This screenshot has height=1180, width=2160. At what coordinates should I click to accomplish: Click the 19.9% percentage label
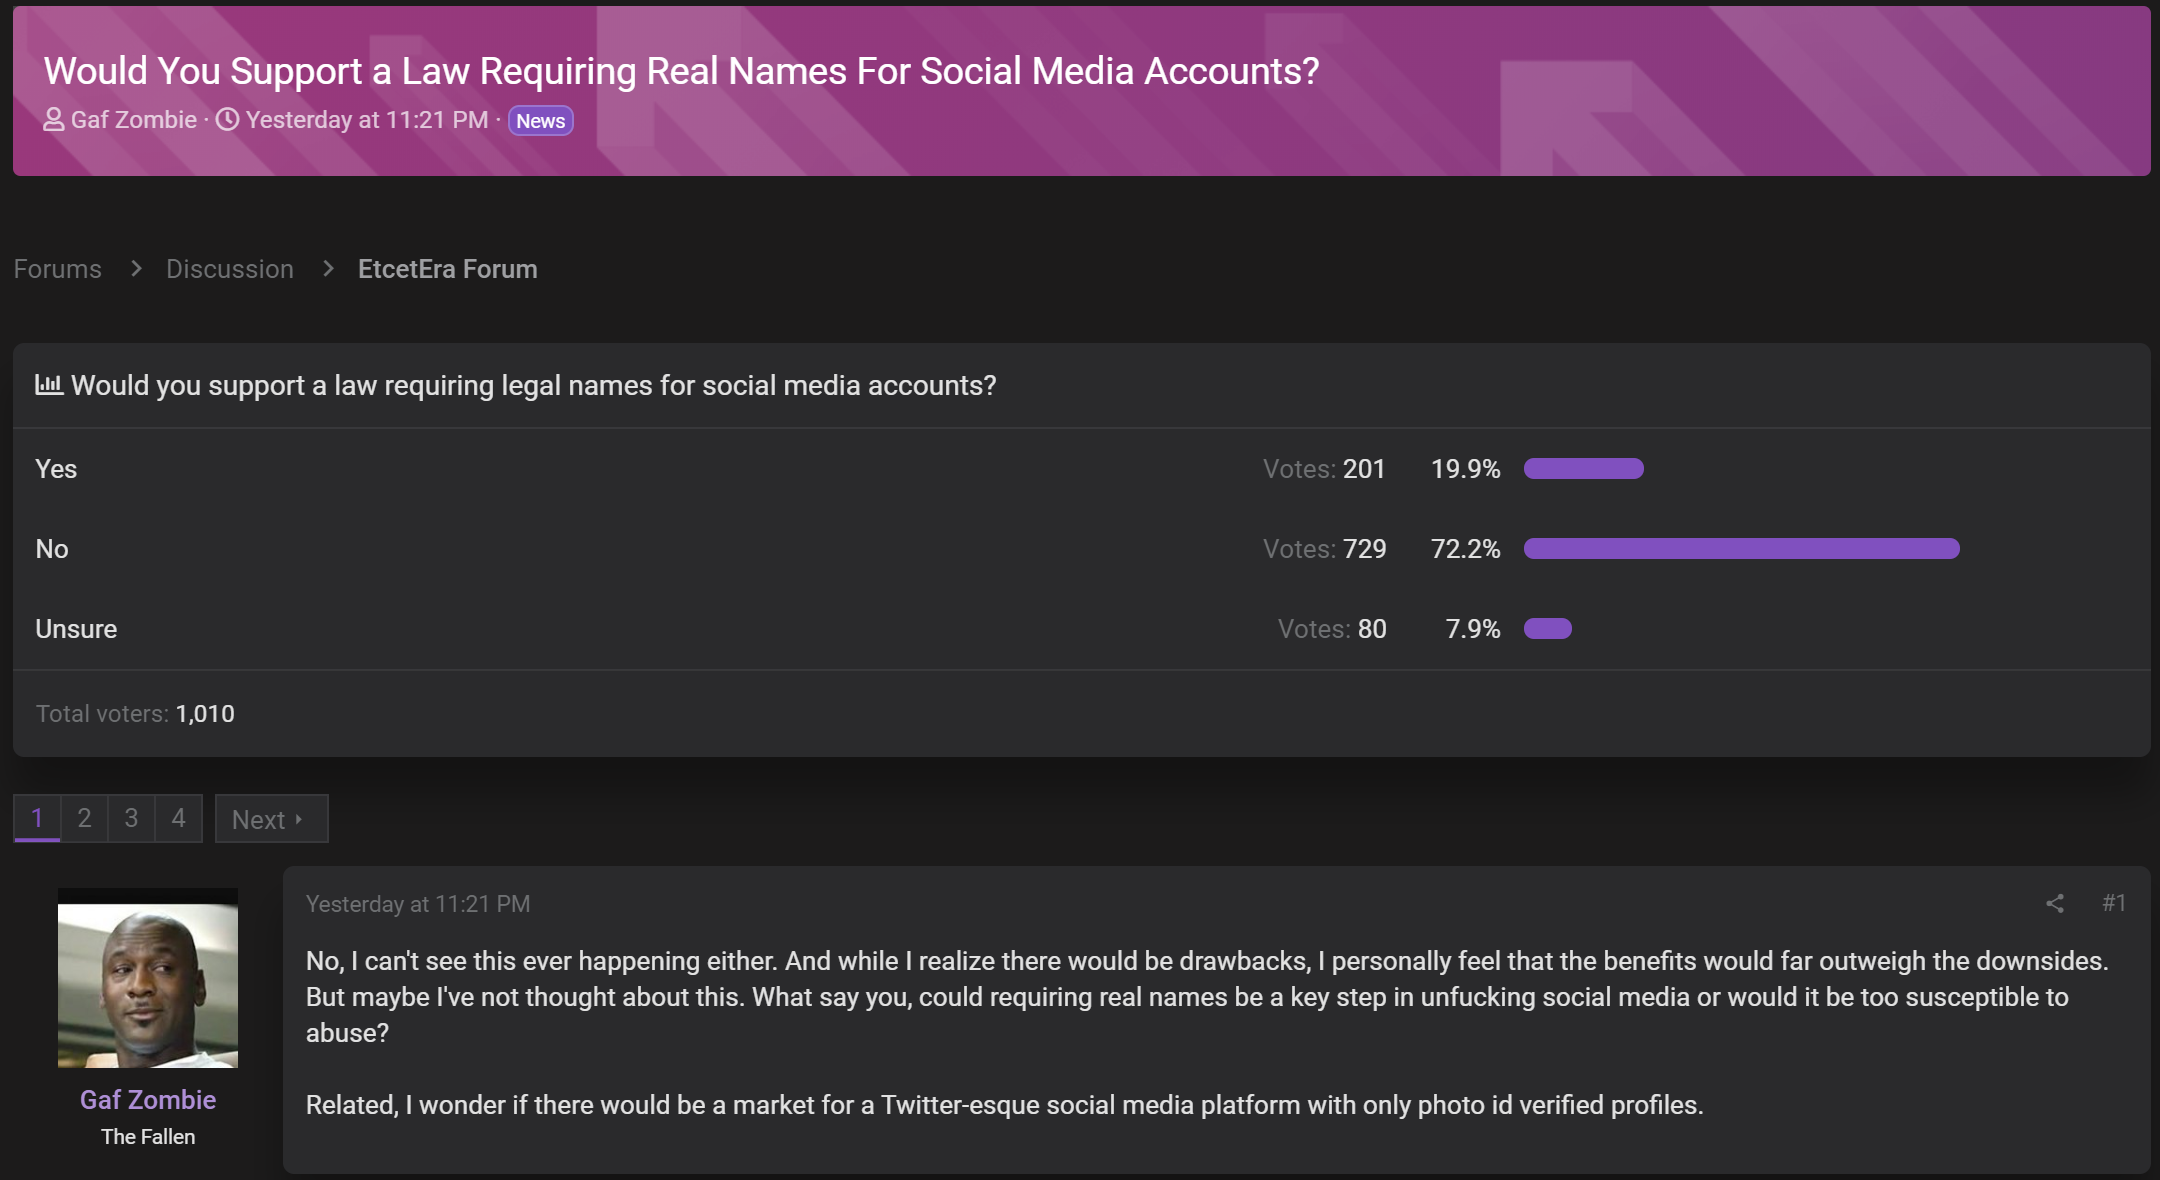tap(1466, 469)
